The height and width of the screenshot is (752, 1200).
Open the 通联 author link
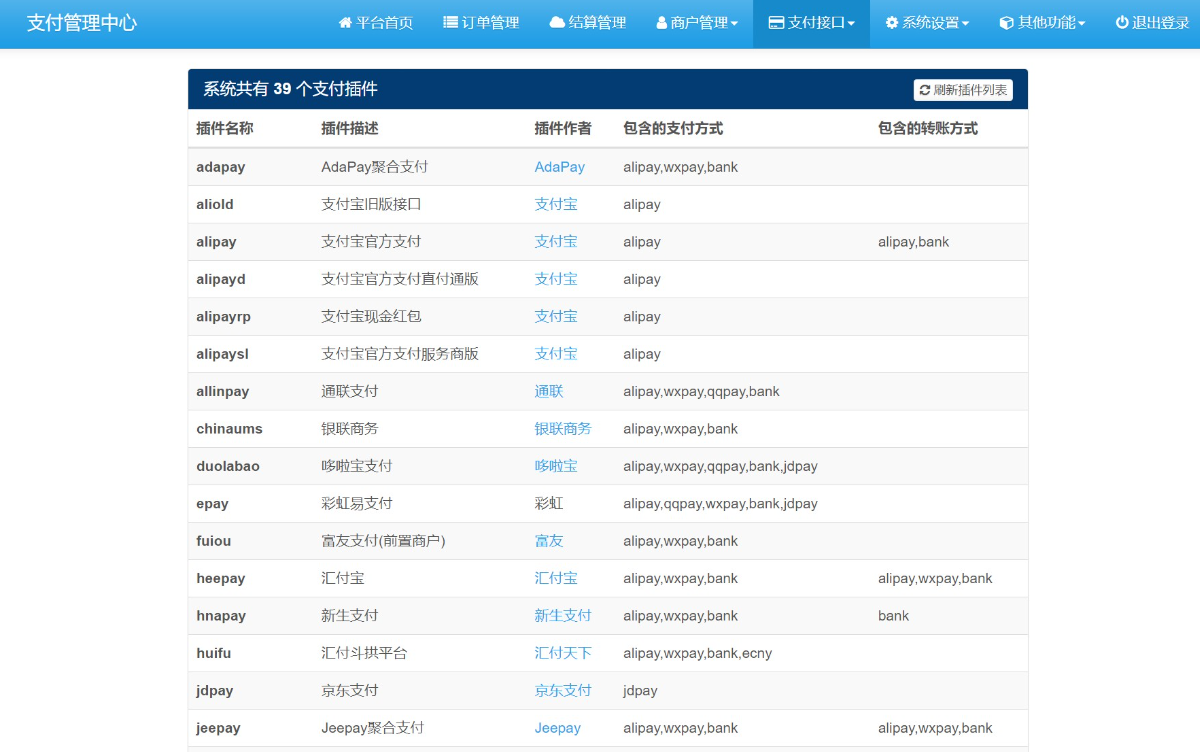(x=549, y=391)
